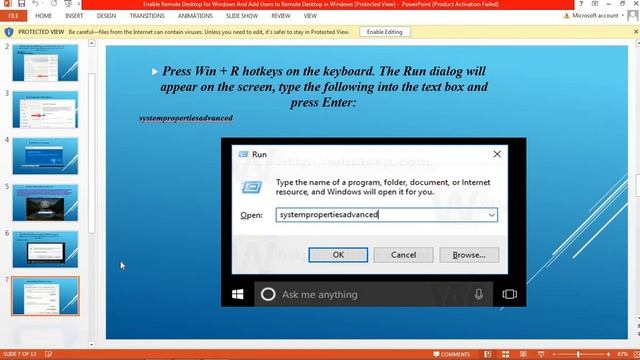Click Enable Editing button

(x=384, y=32)
